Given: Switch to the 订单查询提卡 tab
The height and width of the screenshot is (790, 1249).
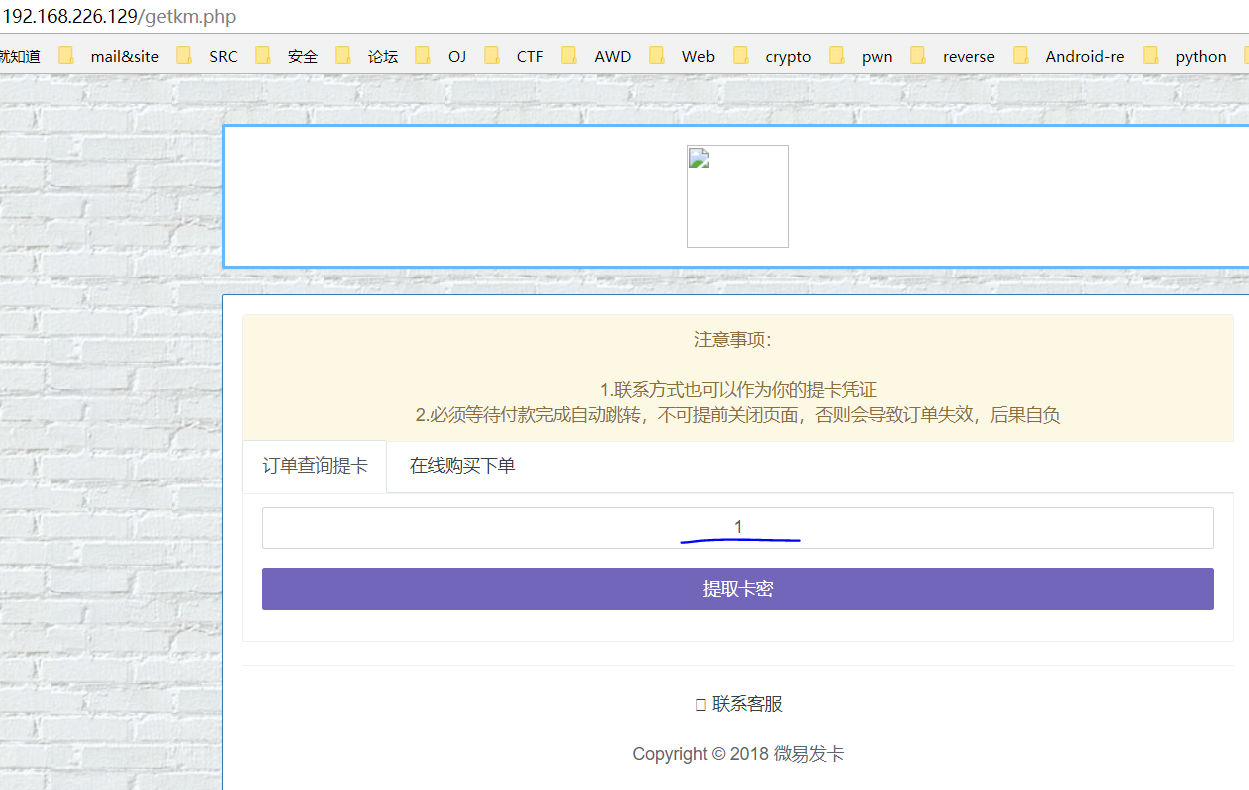Looking at the screenshot, I should coord(315,466).
